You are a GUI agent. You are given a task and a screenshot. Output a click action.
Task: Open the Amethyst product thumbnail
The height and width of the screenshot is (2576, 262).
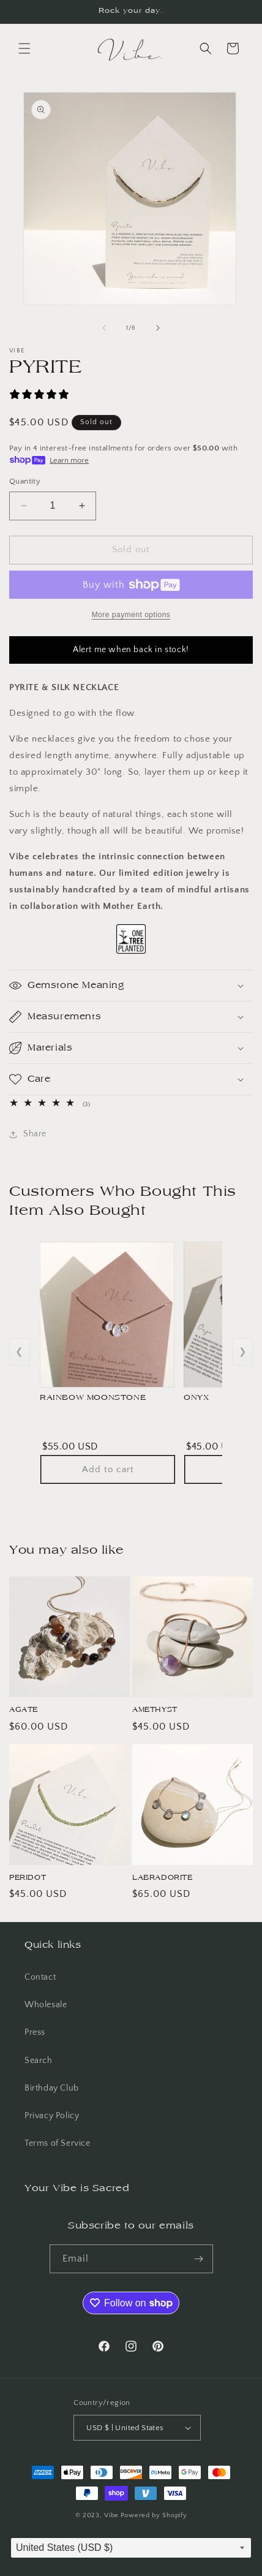click(192, 1636)
